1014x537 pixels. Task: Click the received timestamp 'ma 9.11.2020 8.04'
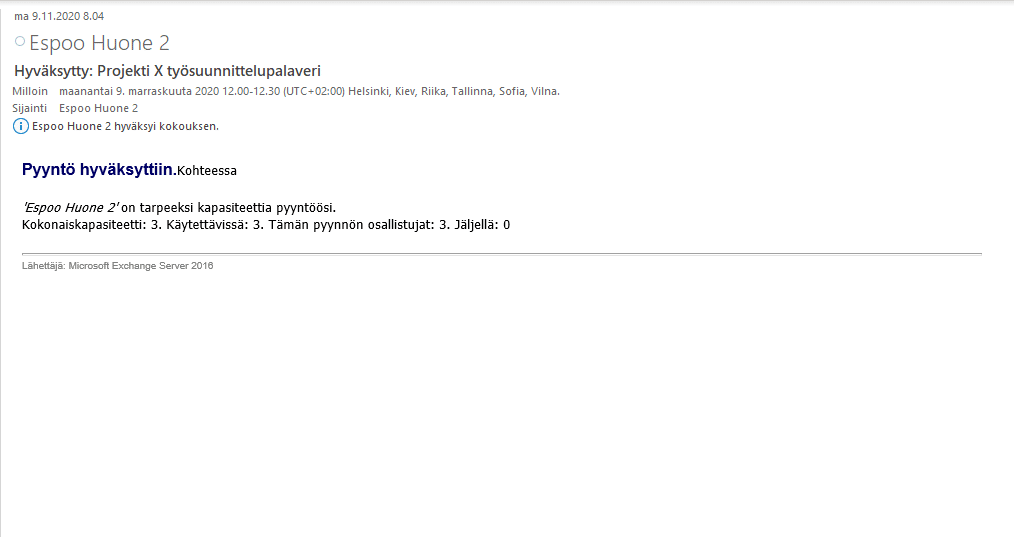tap(59, 16)
